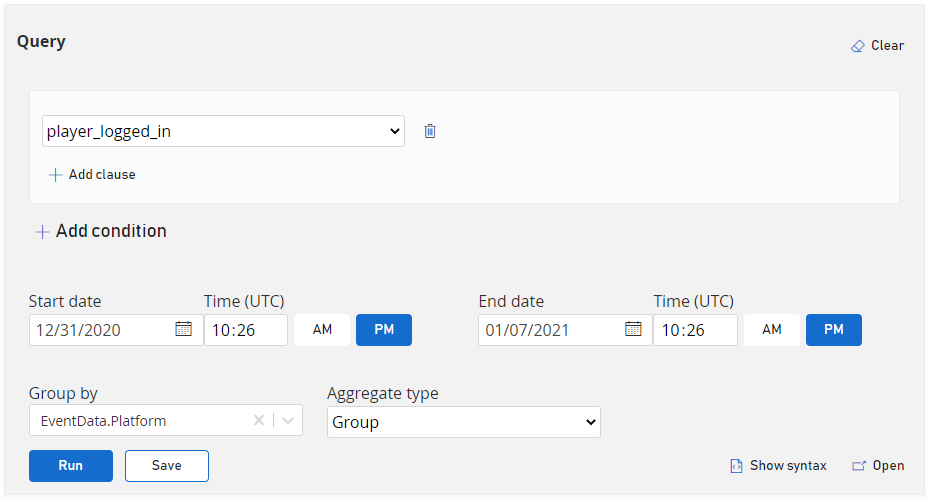Image resolution: width=931 pixels, height=501 pixels.
Task: Click the plus icon beside Add clause
Action: click(x=55, y=175)
